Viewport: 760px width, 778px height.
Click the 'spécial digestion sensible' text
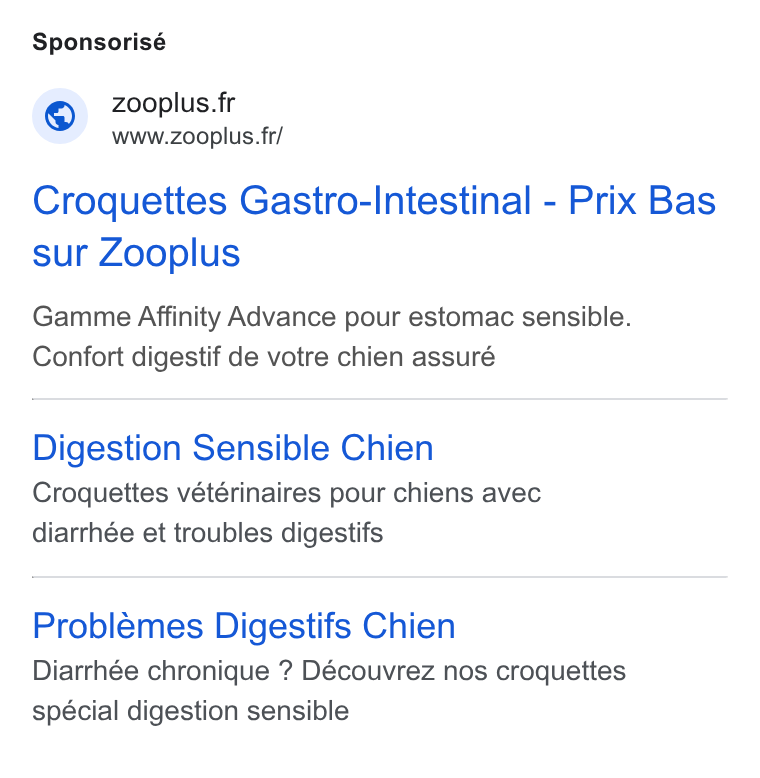click(x=190, y=711)
